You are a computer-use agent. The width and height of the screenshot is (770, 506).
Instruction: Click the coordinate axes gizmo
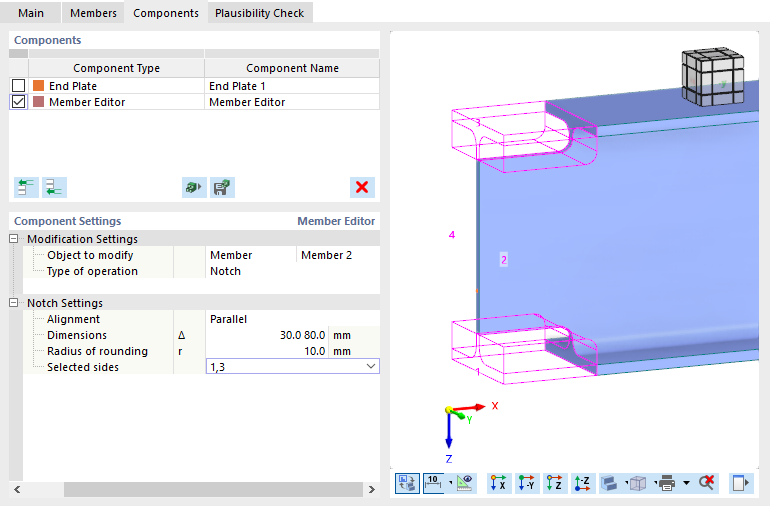click(471, 433)
